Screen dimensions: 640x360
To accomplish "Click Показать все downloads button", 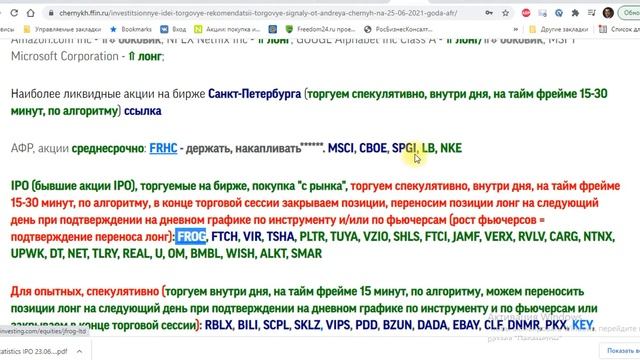I will (622, 351).
